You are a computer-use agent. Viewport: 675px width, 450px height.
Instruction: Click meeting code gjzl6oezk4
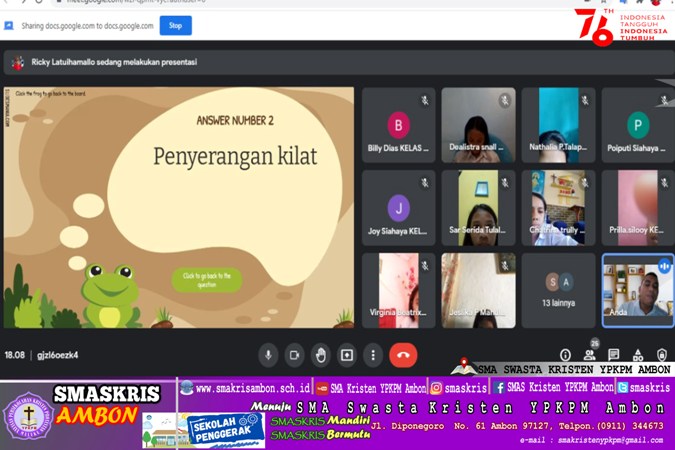(58, 355)
